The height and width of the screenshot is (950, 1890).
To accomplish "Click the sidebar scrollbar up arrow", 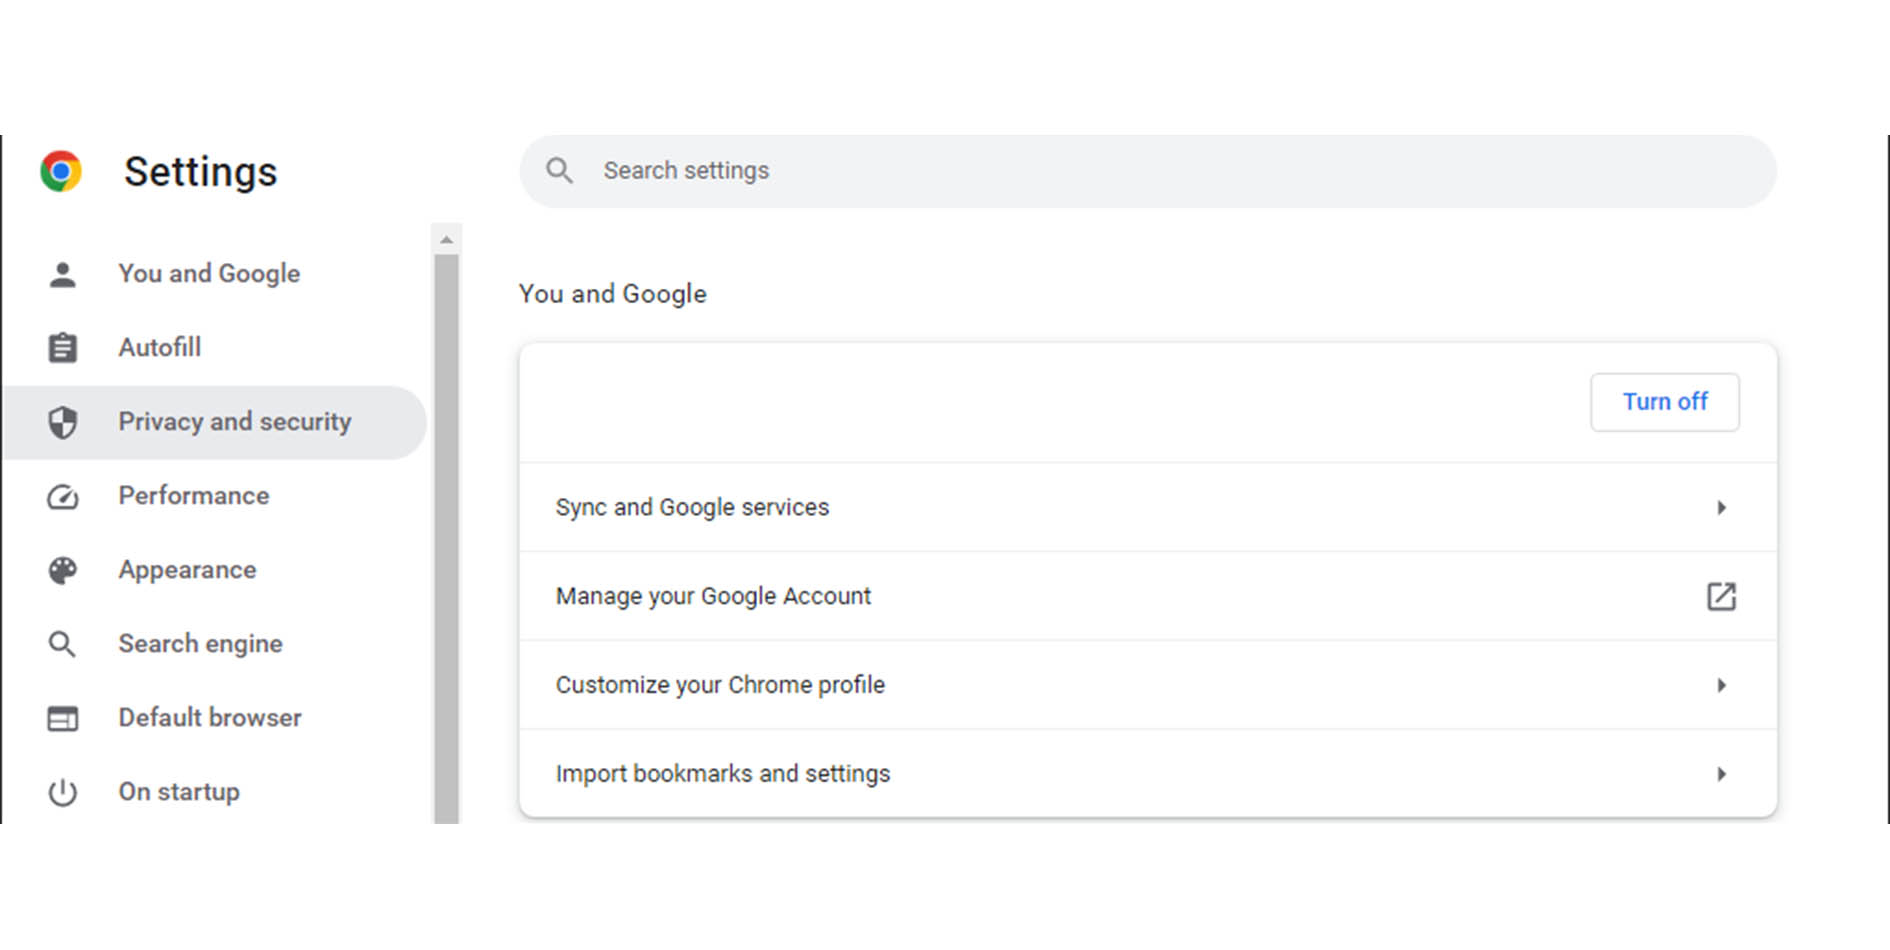I will pyautogui.click(x=446, y=239).
